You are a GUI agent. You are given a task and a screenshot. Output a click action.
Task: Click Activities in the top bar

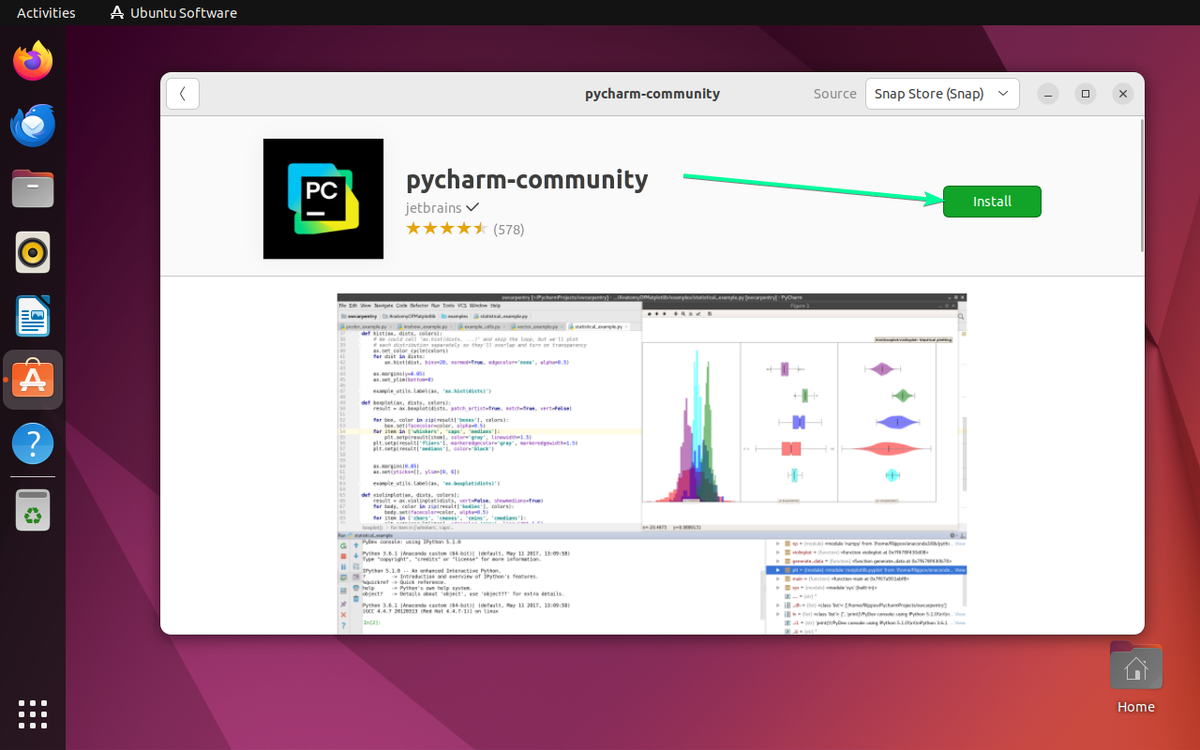(45, 12)
